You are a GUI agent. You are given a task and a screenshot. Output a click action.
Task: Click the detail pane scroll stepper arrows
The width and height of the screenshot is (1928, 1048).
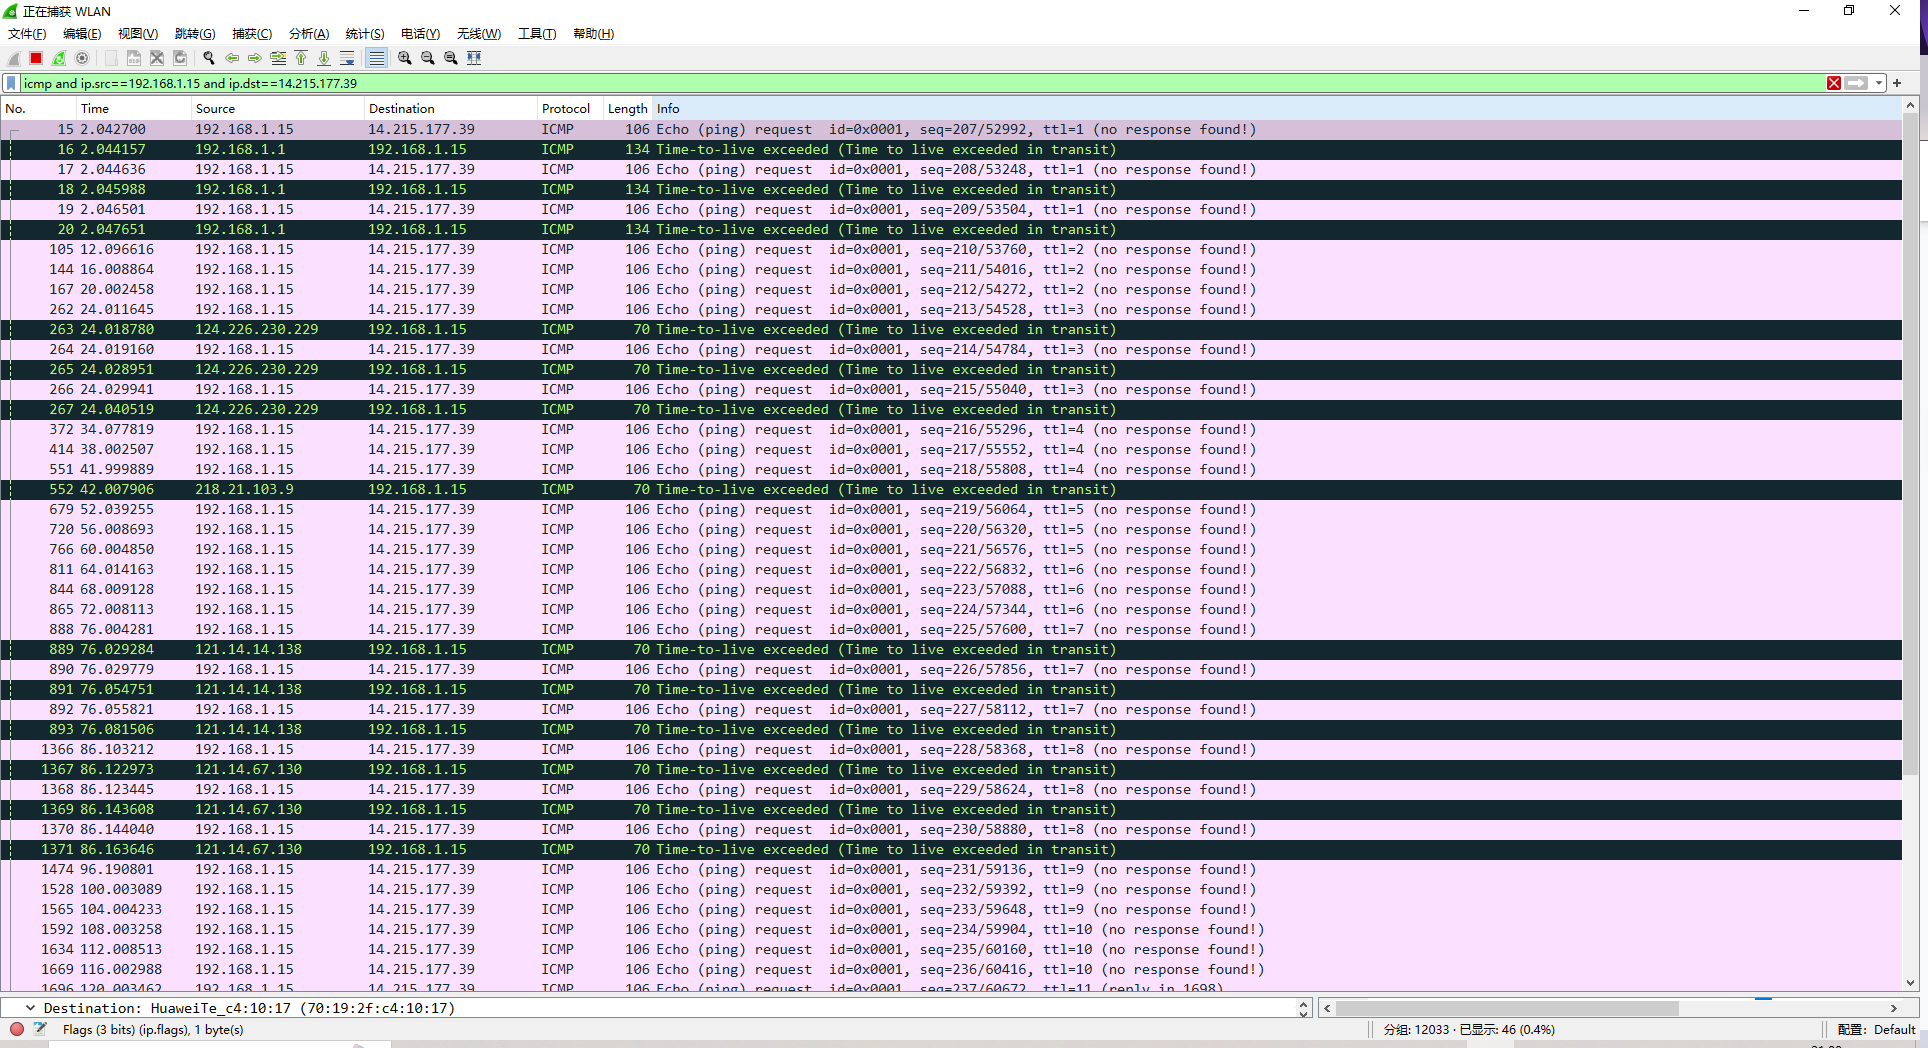(1304, 1008)
